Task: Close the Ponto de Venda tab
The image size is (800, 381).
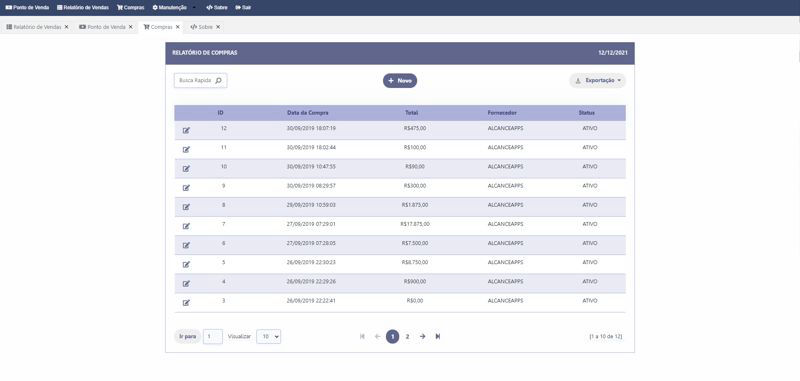Action: [x=131, y=27]
